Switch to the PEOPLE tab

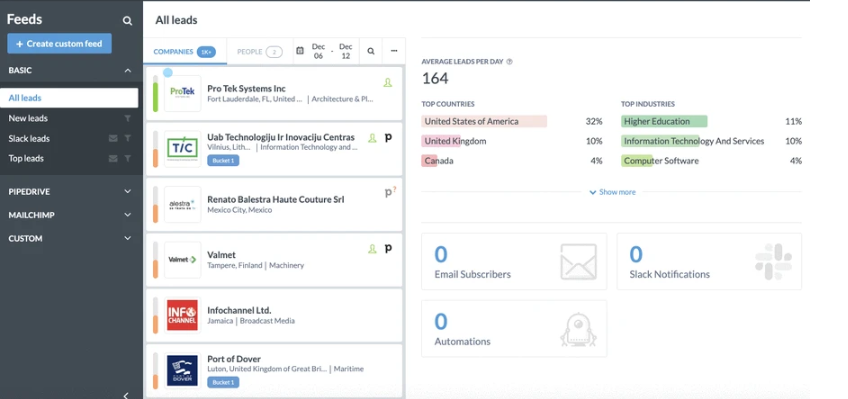coord(260,52)
